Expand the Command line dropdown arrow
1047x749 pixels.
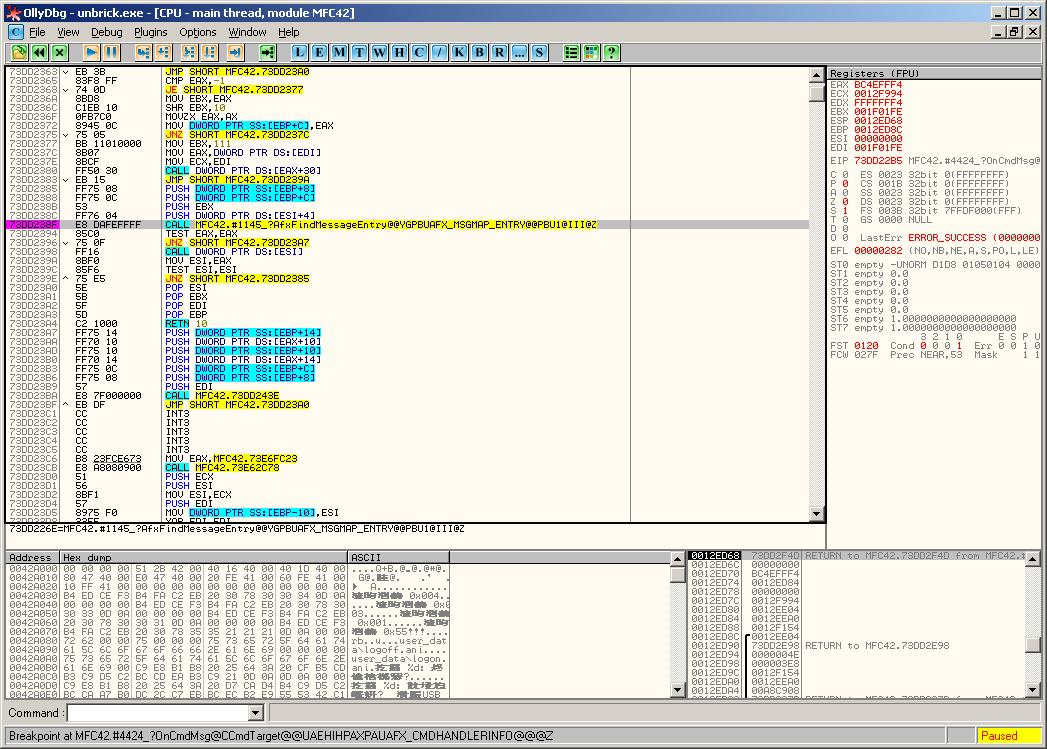[255, 713]
